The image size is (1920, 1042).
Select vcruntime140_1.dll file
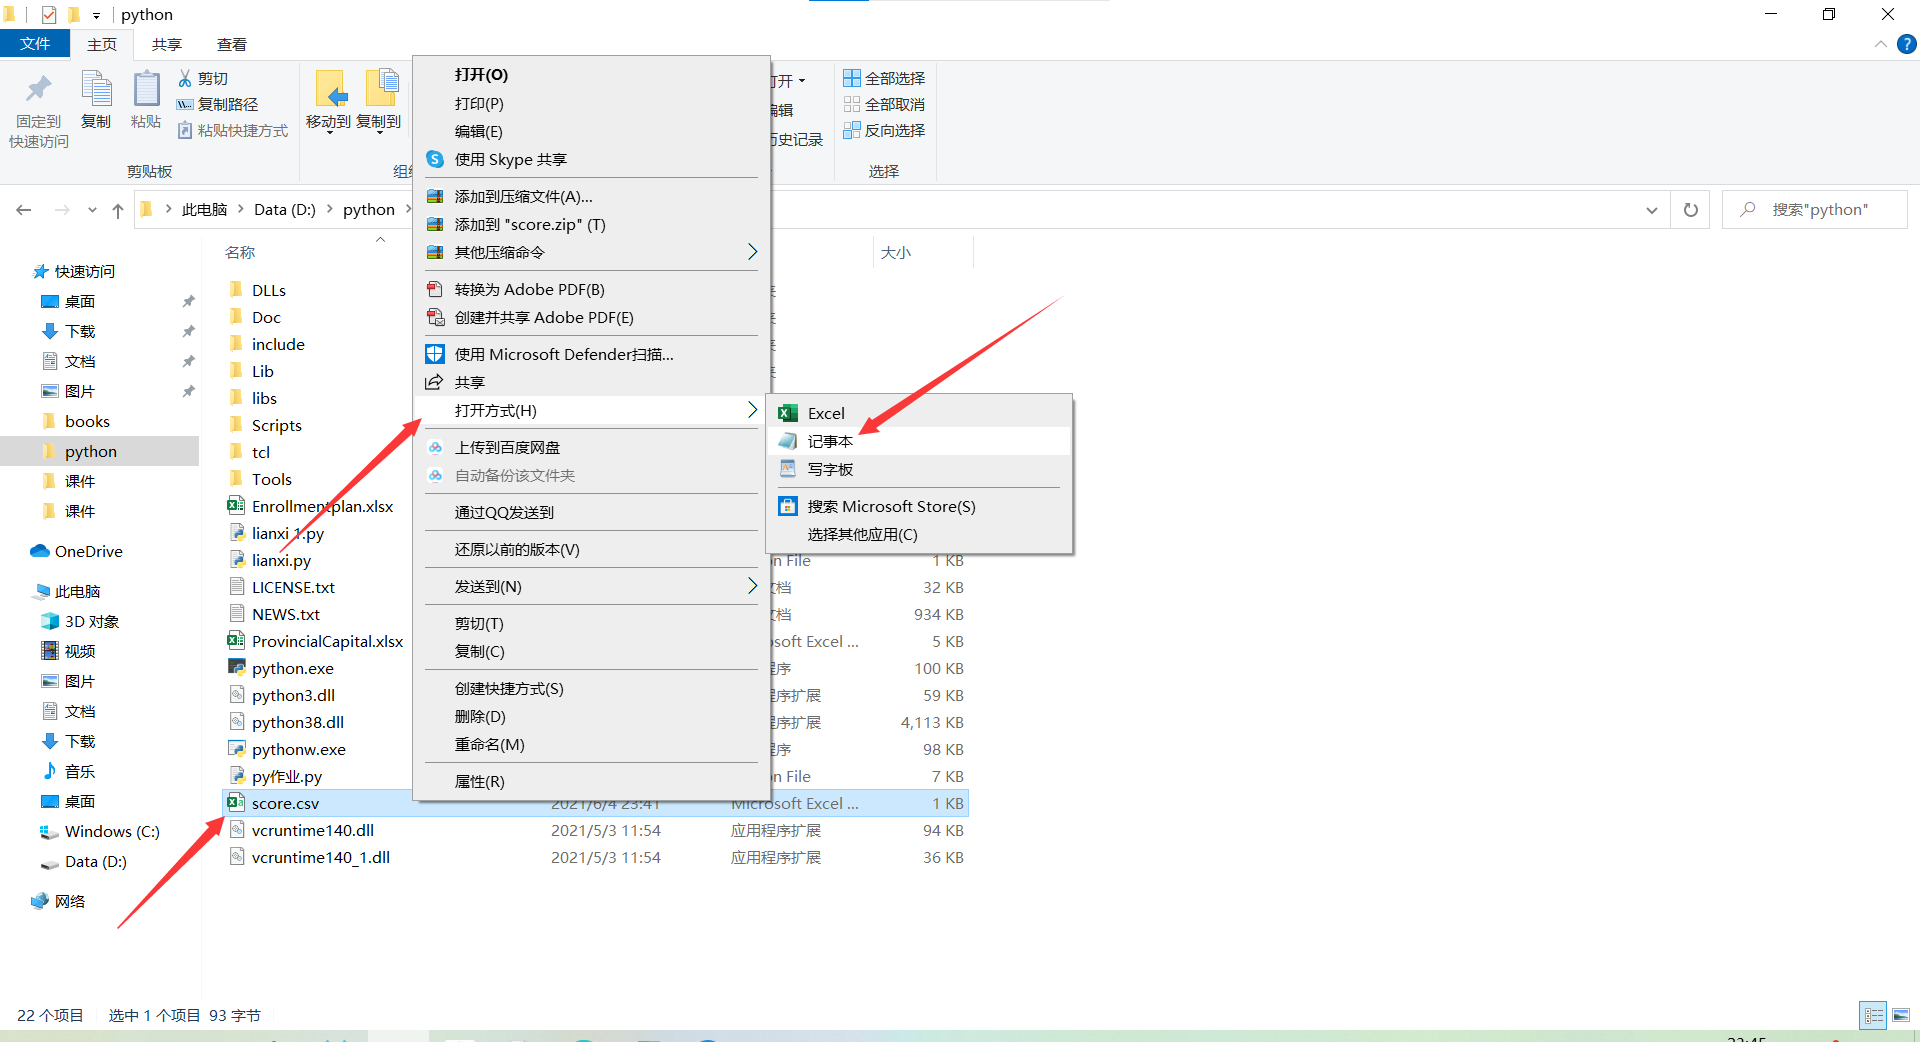pyautogui.click(x=320, y=857)
